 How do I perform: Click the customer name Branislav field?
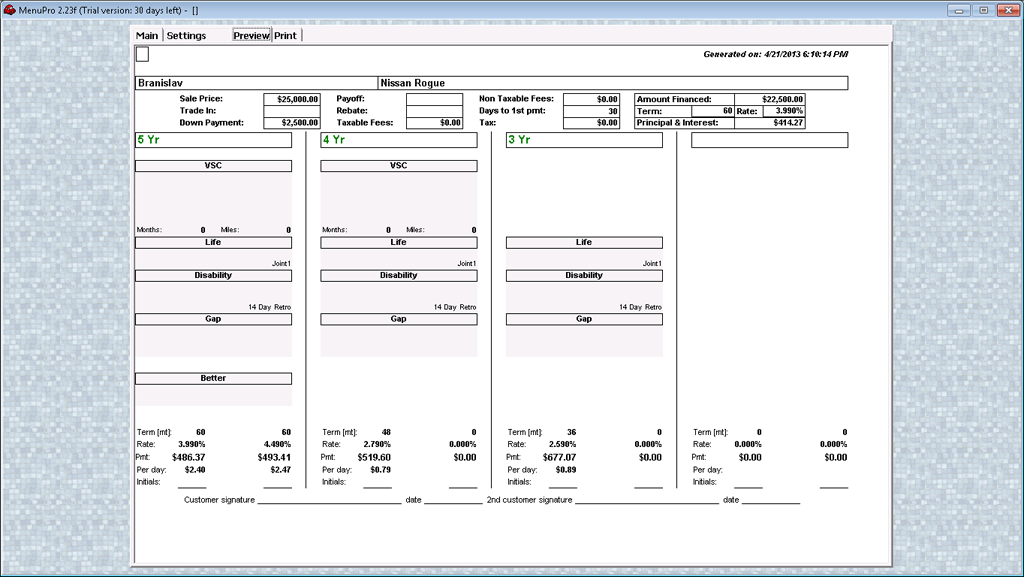coord(256,83)
